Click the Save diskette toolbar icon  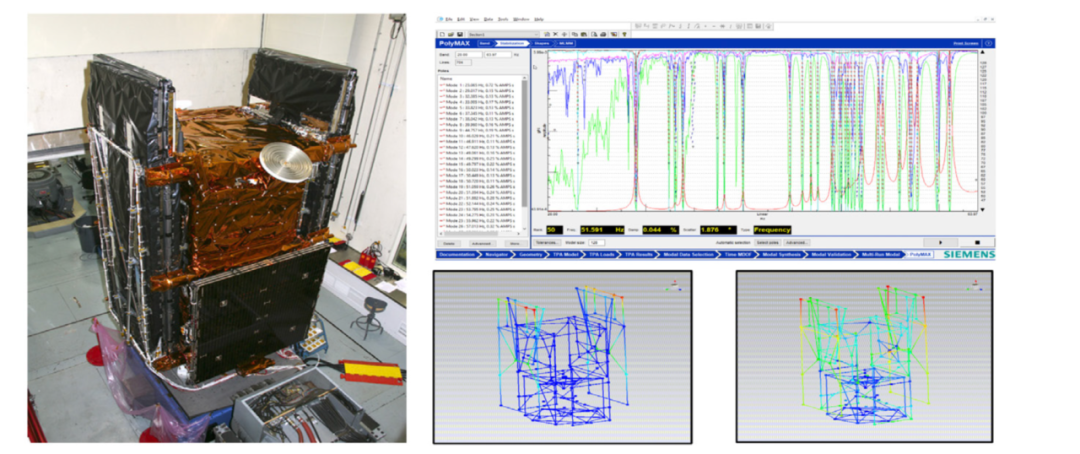(459, 34)
